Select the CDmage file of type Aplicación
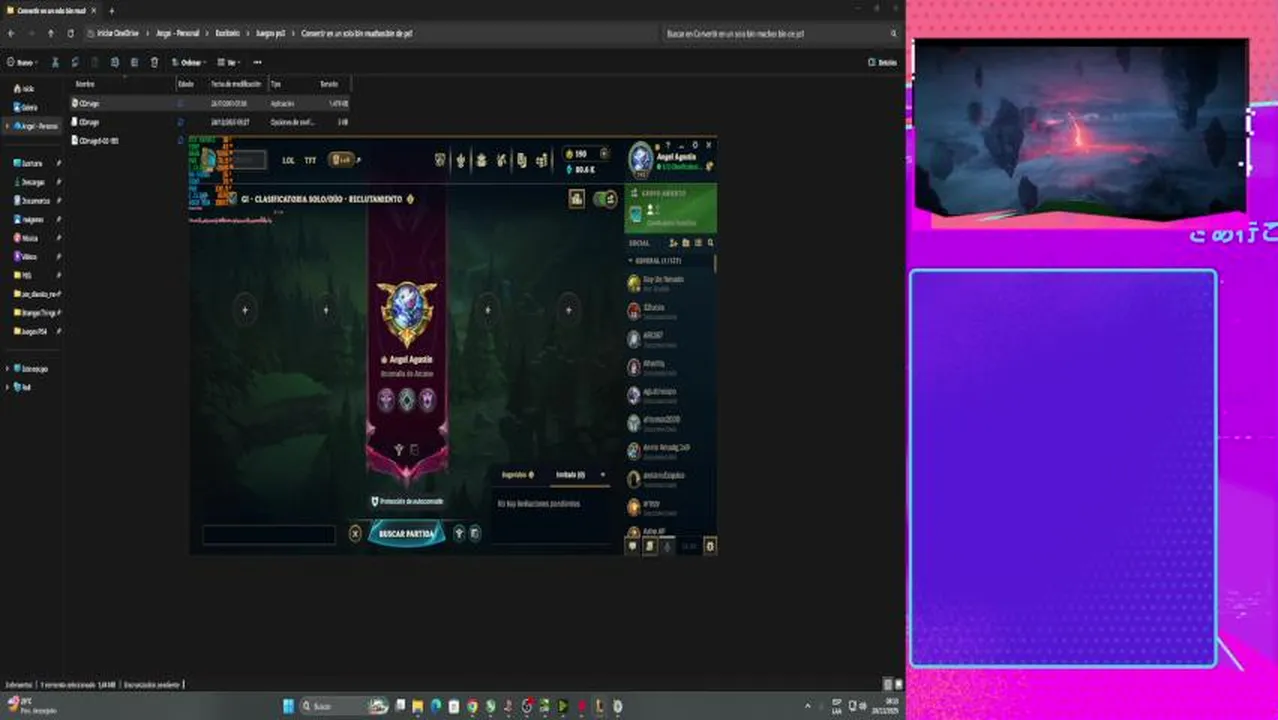Screen dimensions: 1278x720 pyautogui.click(x=209, y=103)
